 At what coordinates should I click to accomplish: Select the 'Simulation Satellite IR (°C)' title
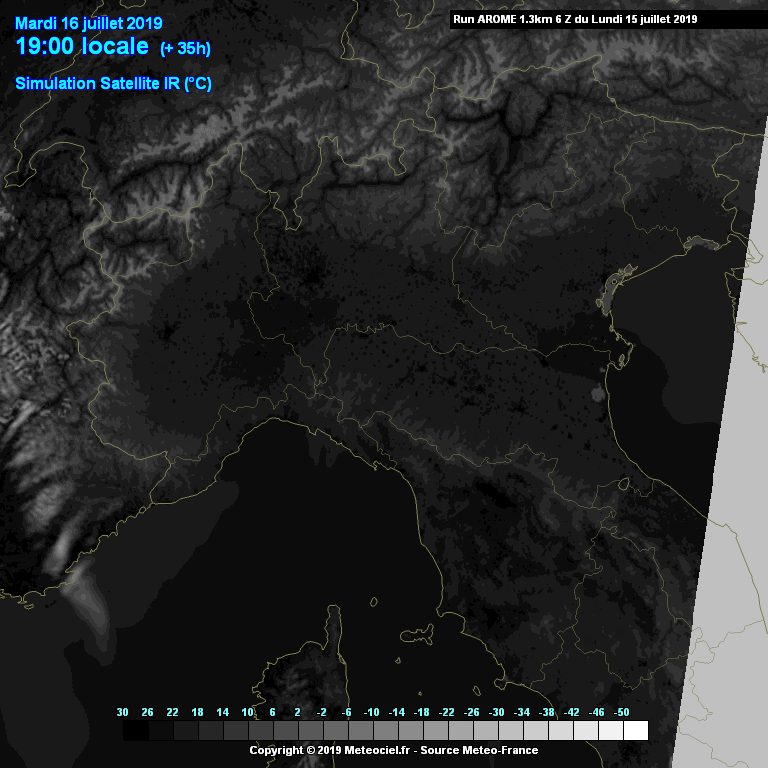[114, 84]
